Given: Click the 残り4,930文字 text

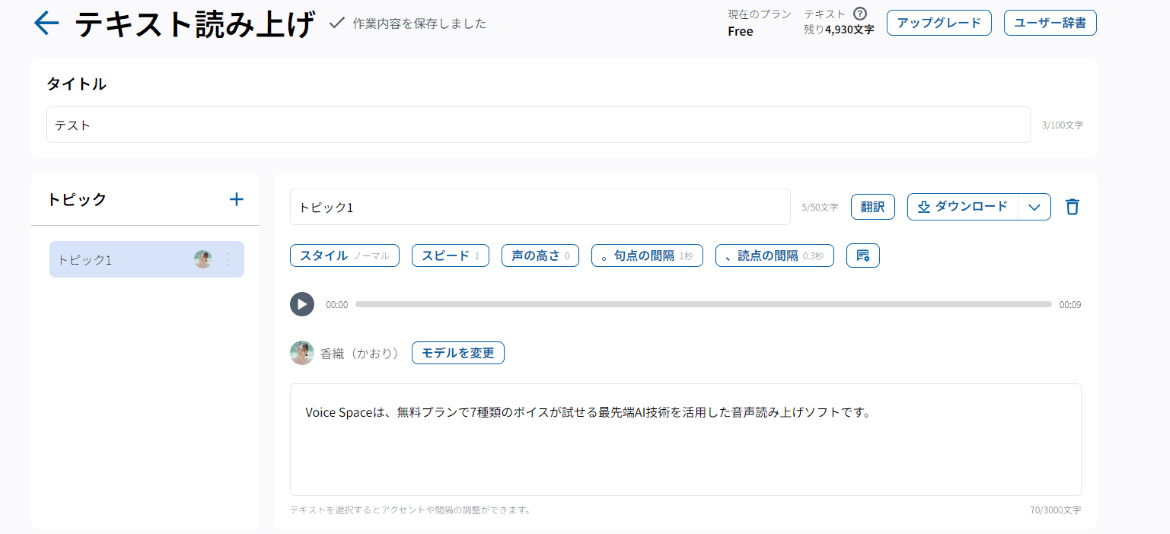Looking at the screenshot, I should tap(838, 31).
